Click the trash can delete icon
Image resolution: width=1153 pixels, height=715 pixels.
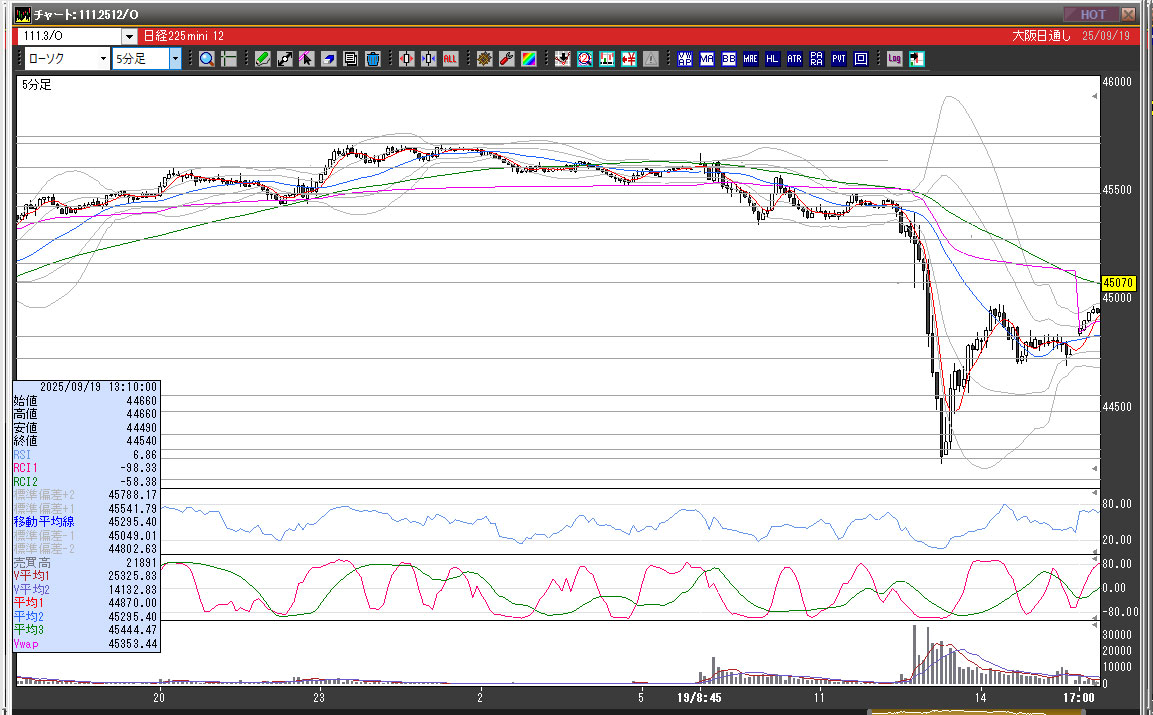pyautogui.click(x=372, y=59)
